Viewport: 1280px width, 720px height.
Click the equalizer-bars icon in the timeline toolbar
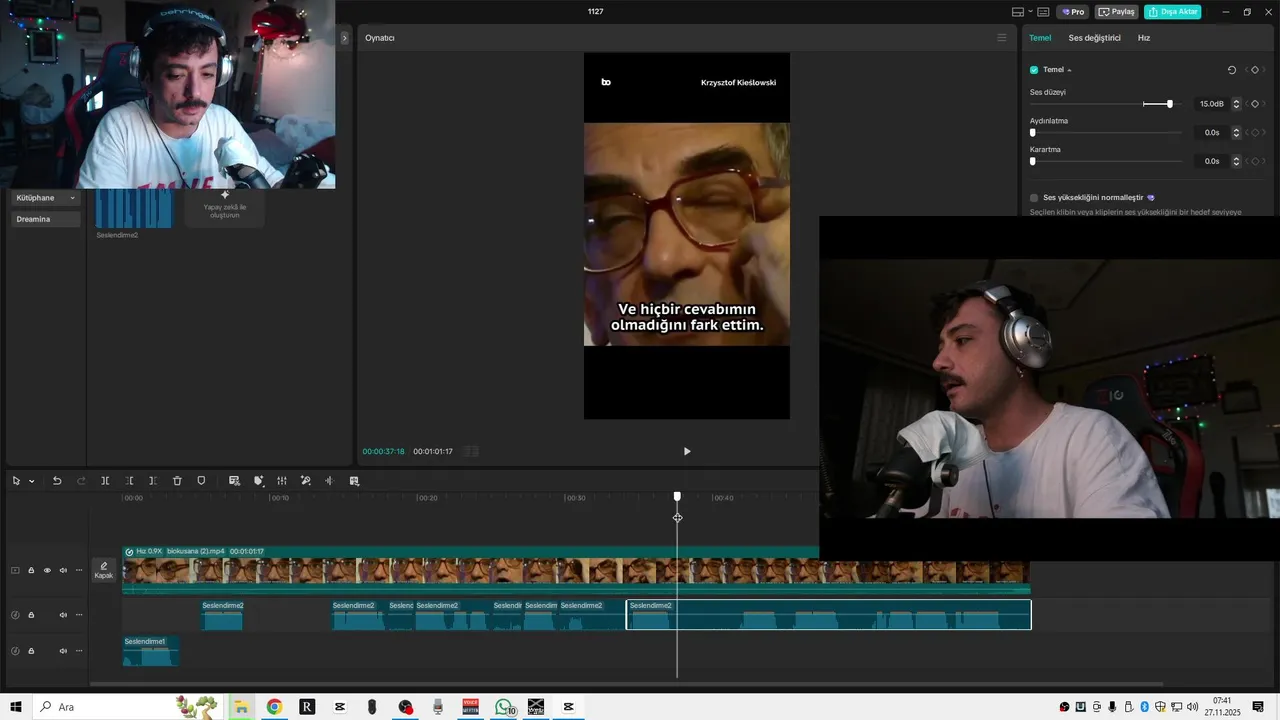click(282, 481)
